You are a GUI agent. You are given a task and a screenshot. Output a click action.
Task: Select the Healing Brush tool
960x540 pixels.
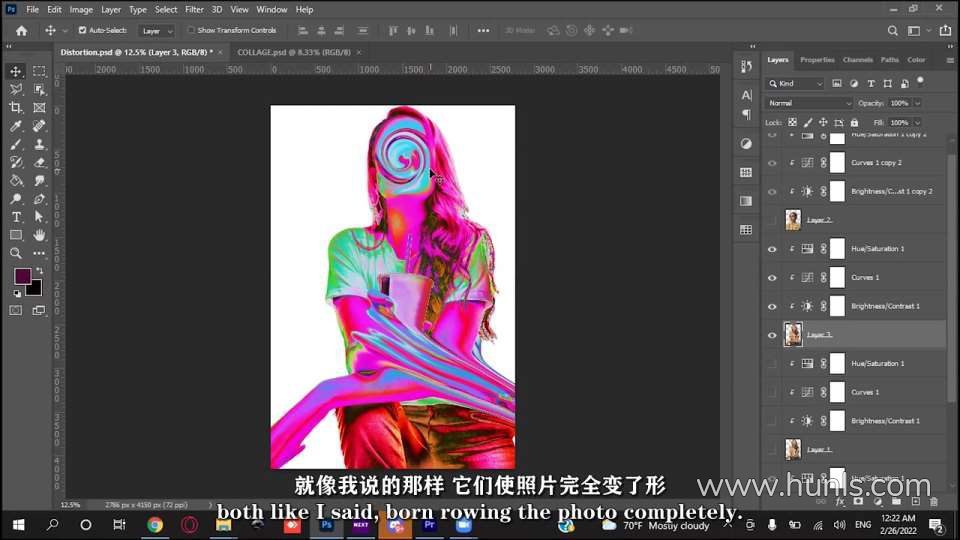pos(39,126)
